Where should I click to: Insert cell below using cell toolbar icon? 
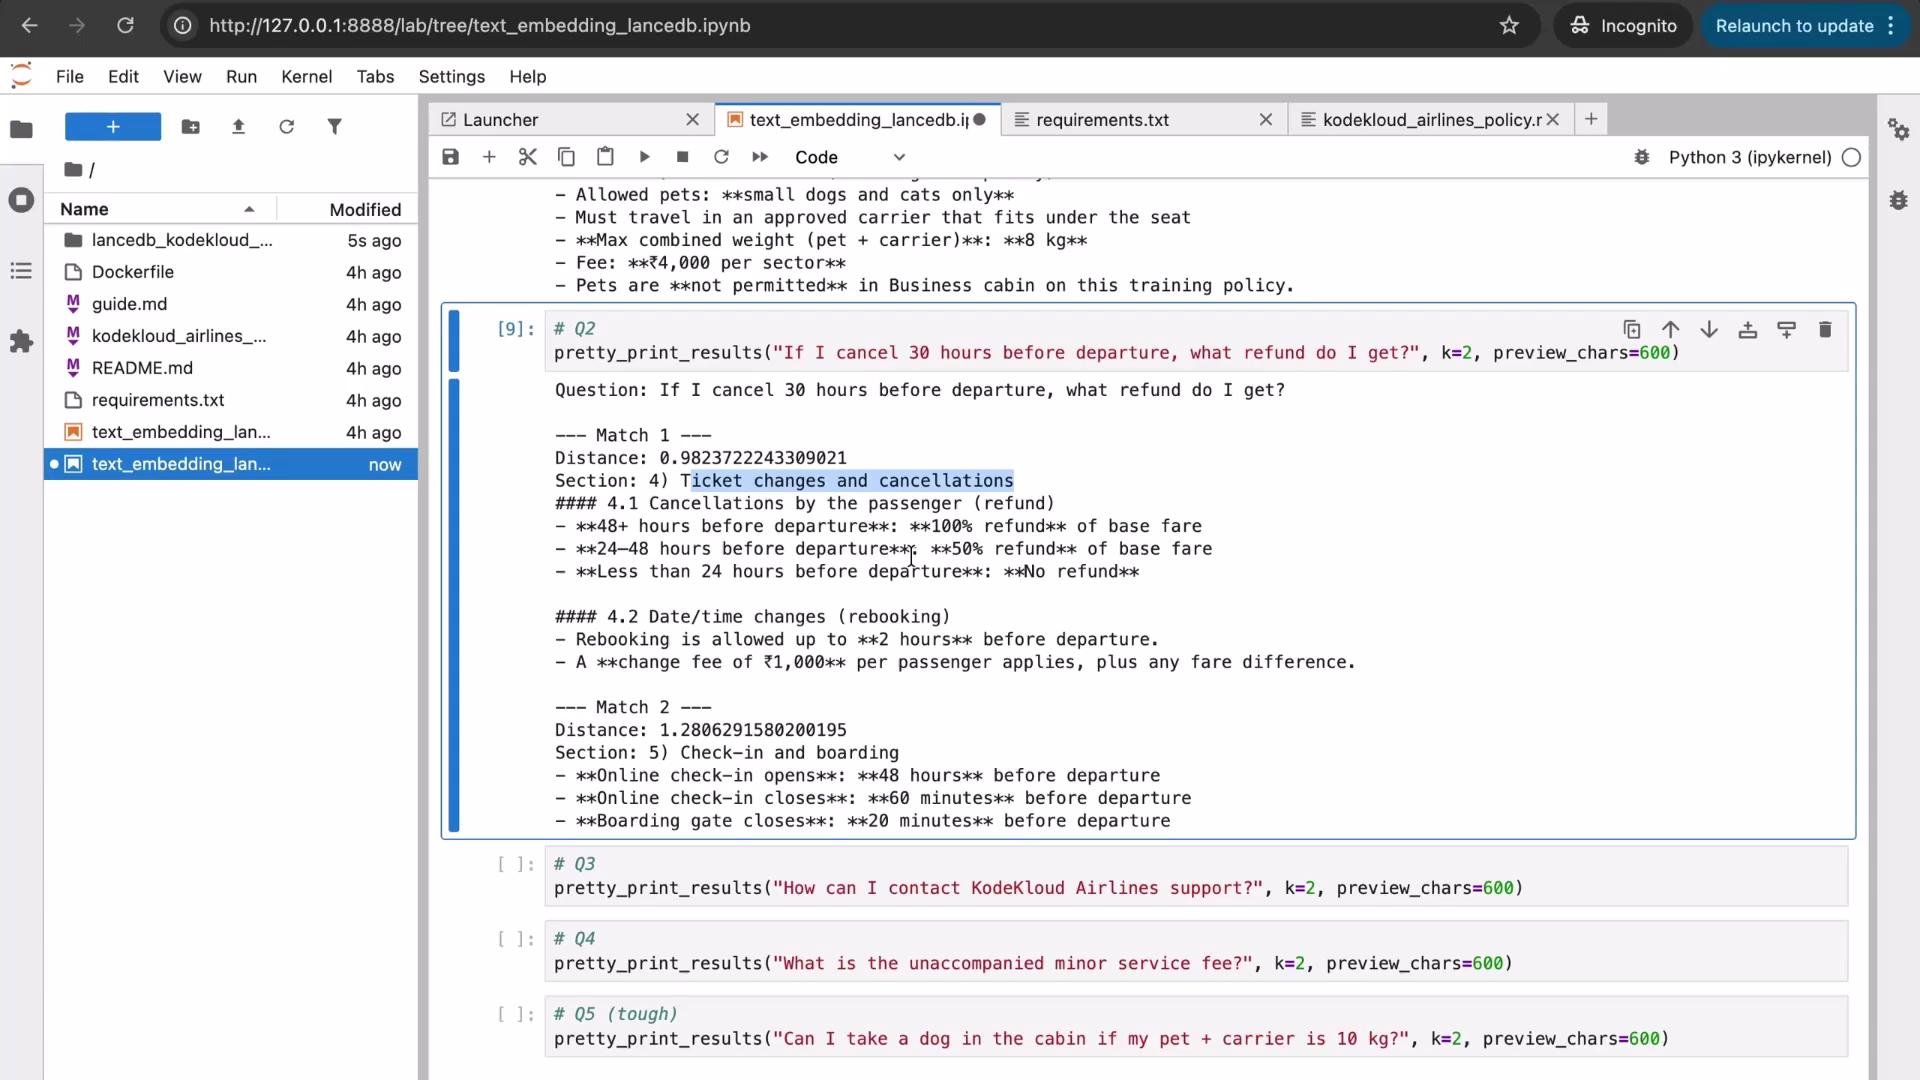tap(1786, 329)
